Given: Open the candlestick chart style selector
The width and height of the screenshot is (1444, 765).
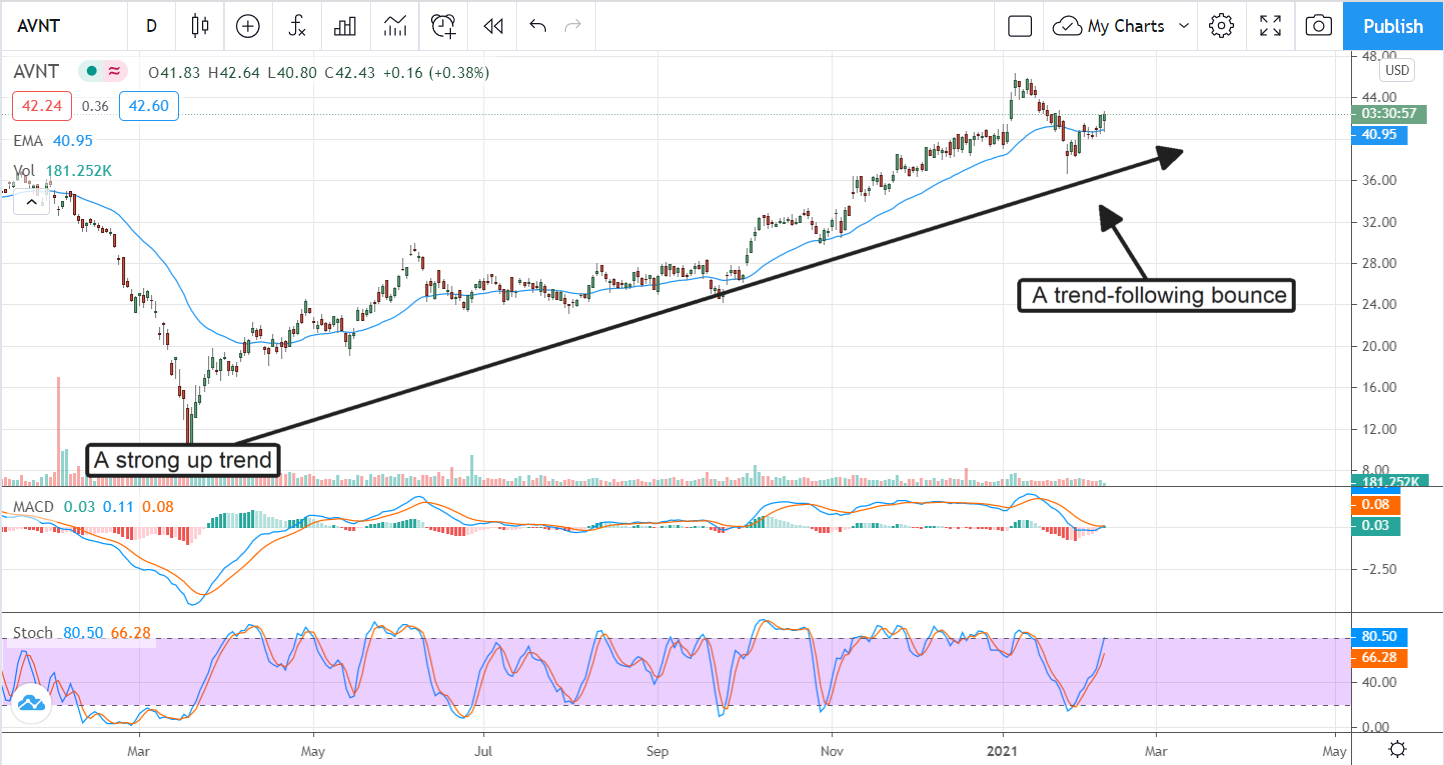Looking at the screenshot, I should (201, 26).
